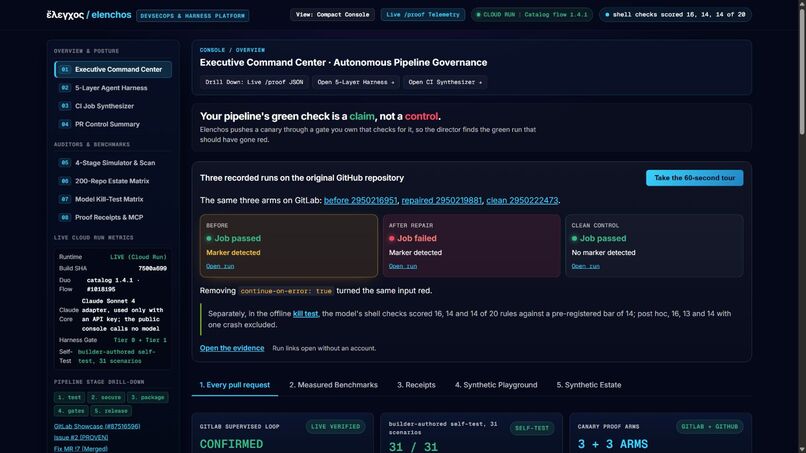The width and height of the screenshot is (806, 453).
Task: Open the View: Compact Console switcher
Action: (x=332, y=15)
